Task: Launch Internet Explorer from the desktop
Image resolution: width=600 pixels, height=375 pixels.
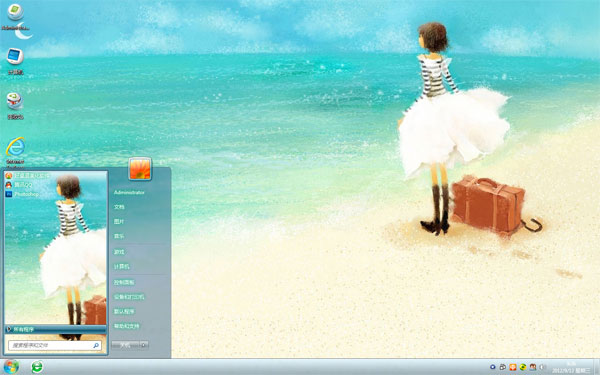Action: click(x=15, y=152)
